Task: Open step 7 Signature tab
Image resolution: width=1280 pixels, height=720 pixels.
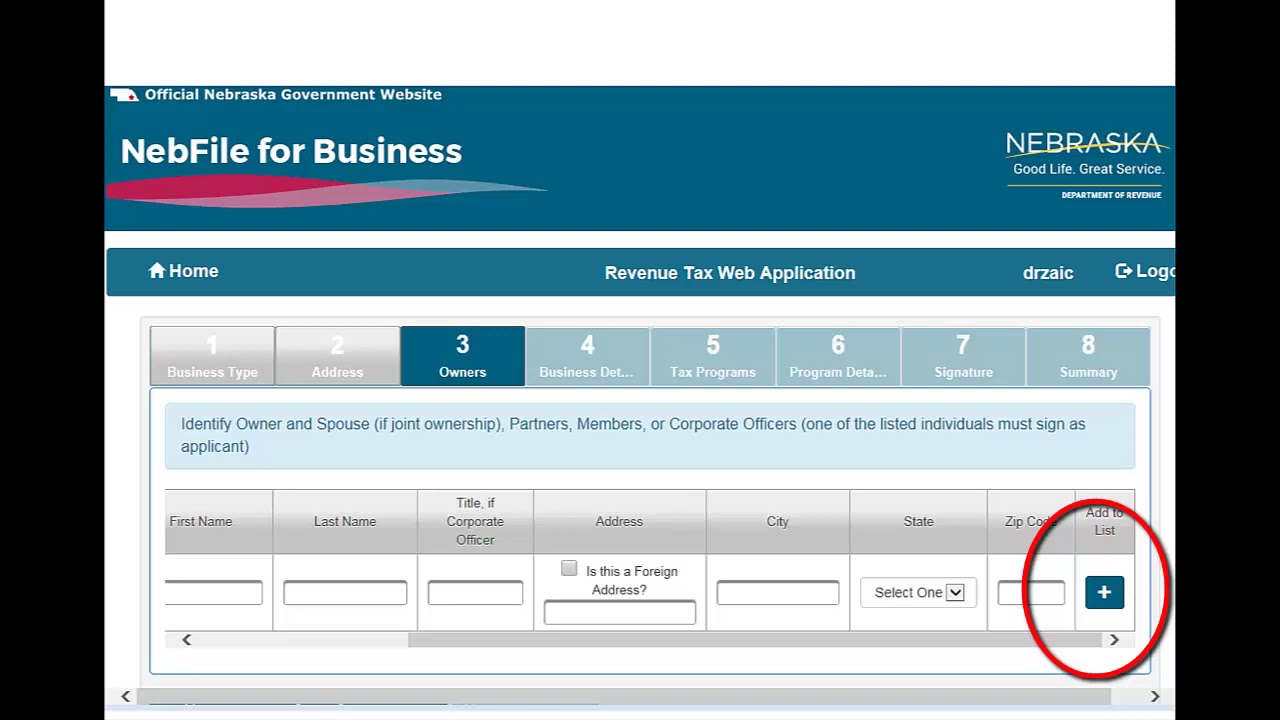Action: click(963, 356)
